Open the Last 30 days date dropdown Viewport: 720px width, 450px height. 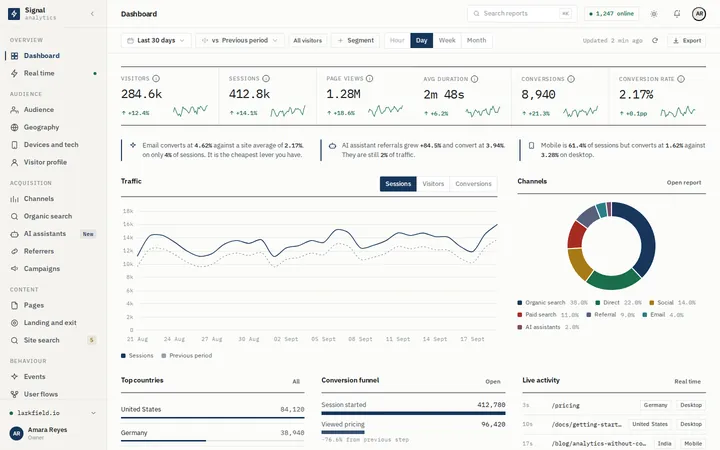[156, 40]
